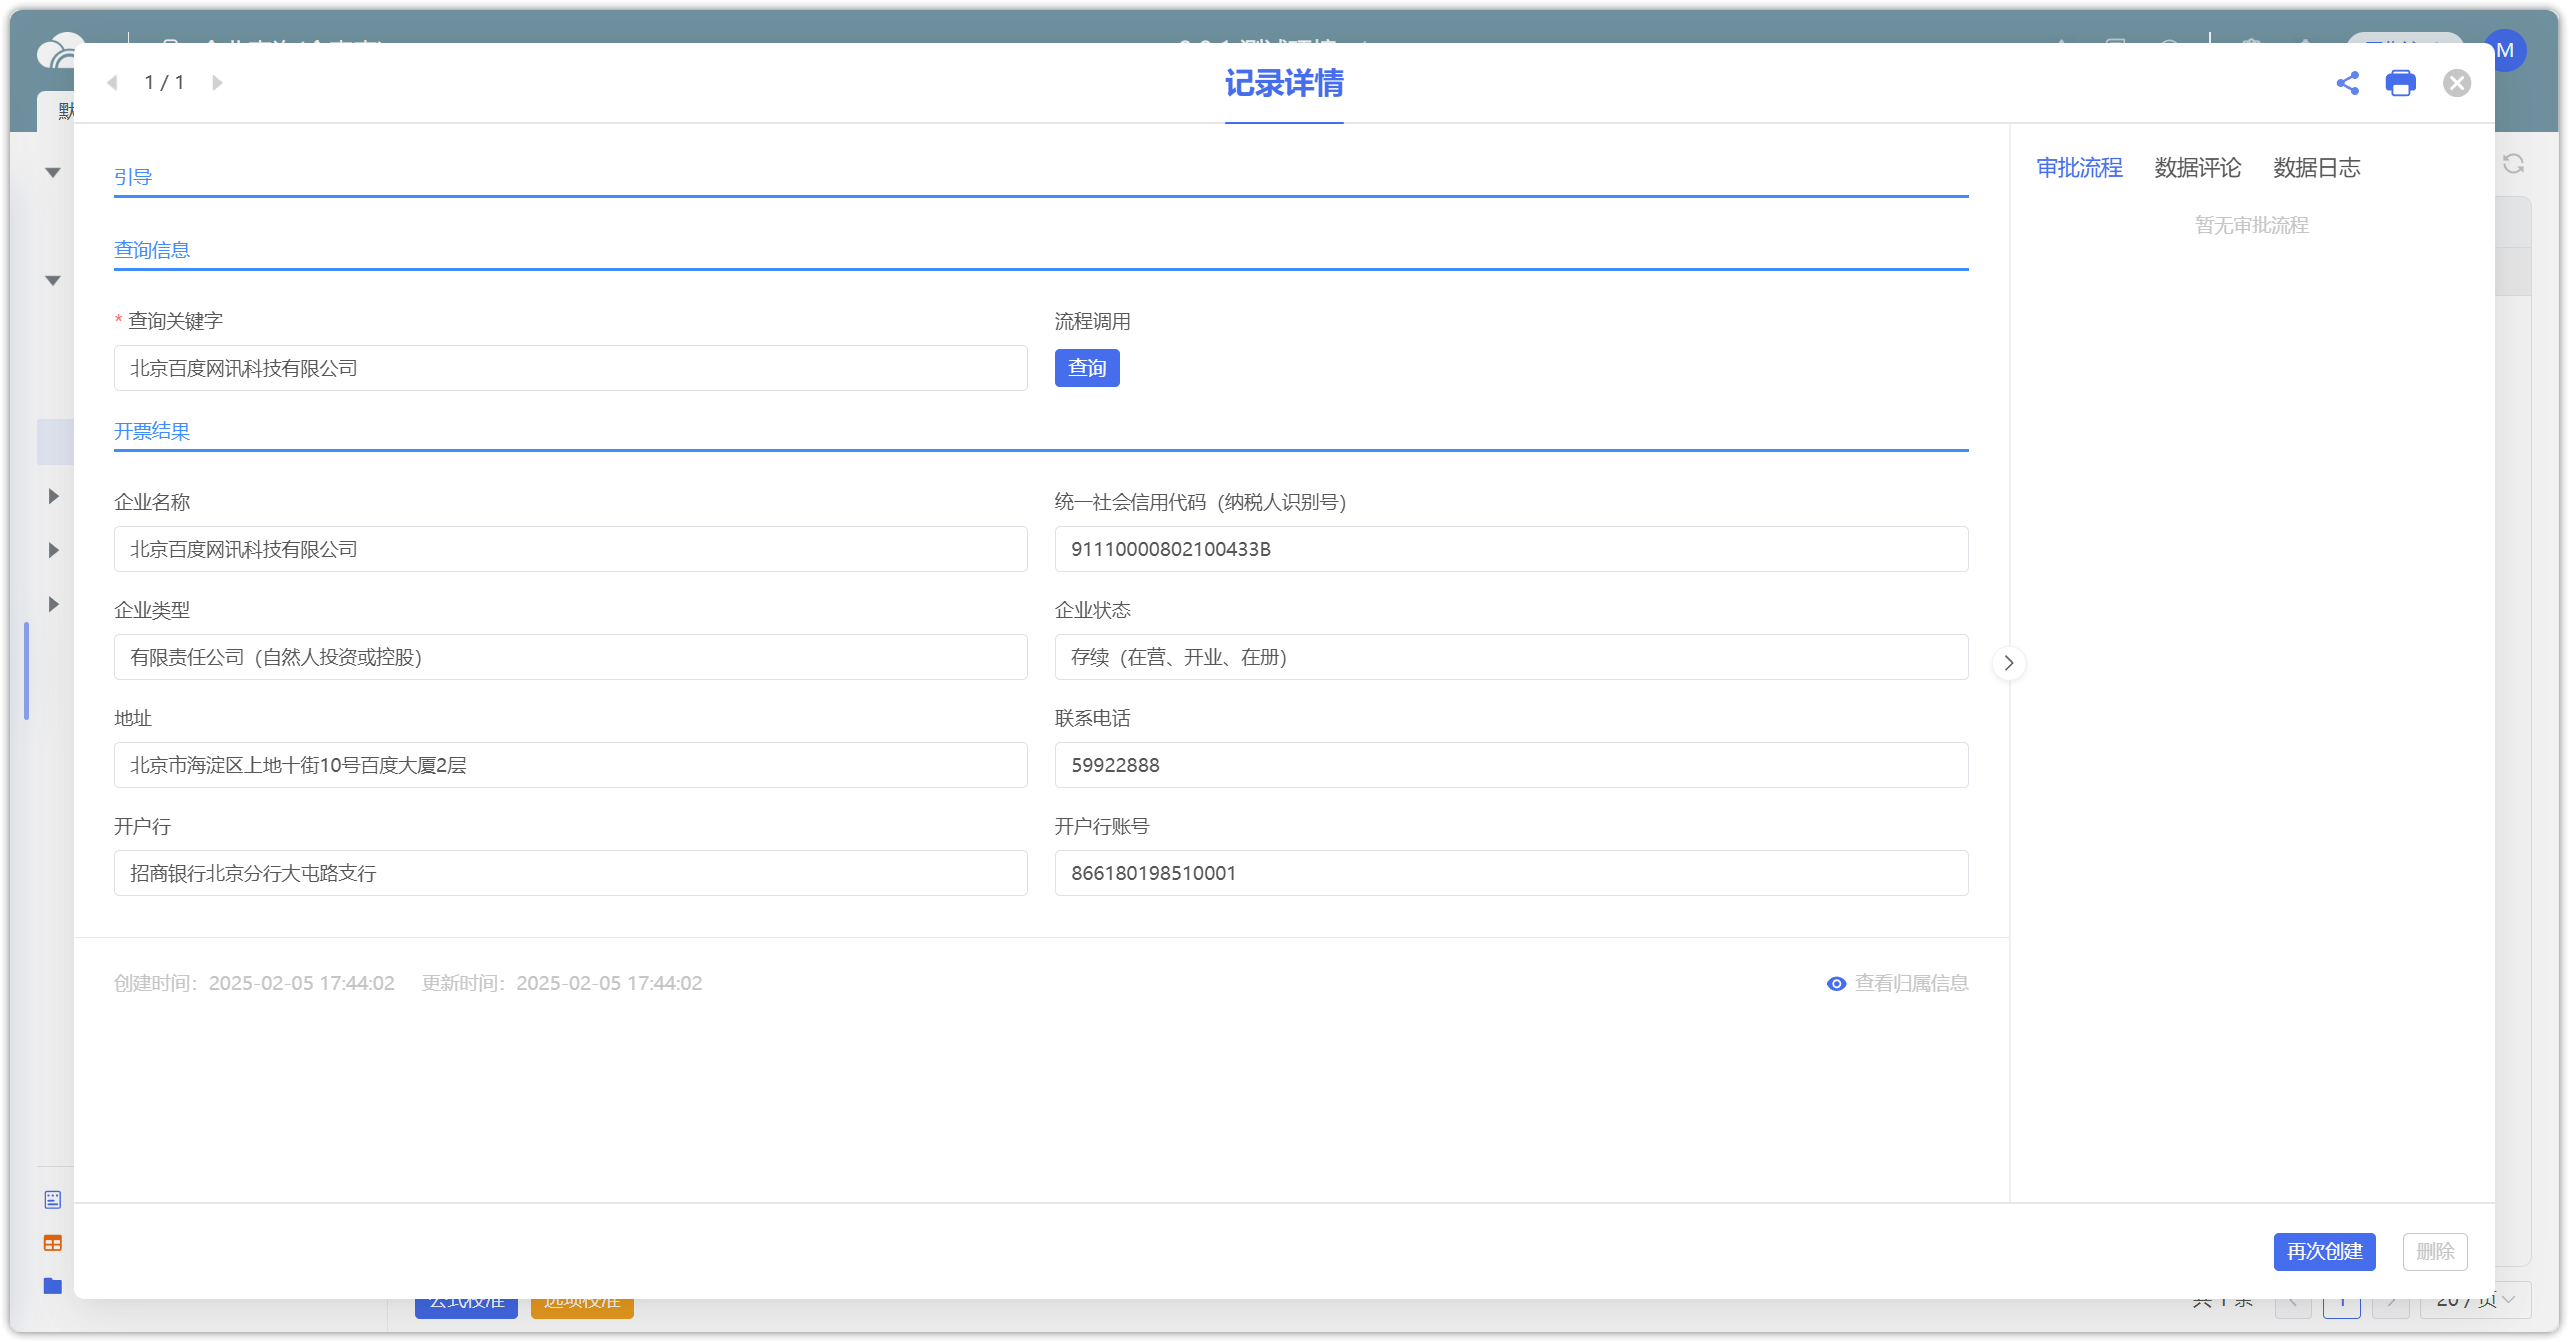2569x1342 pixels.
Task: Go to the previous record arrow
Action: (x=112, y=83)
